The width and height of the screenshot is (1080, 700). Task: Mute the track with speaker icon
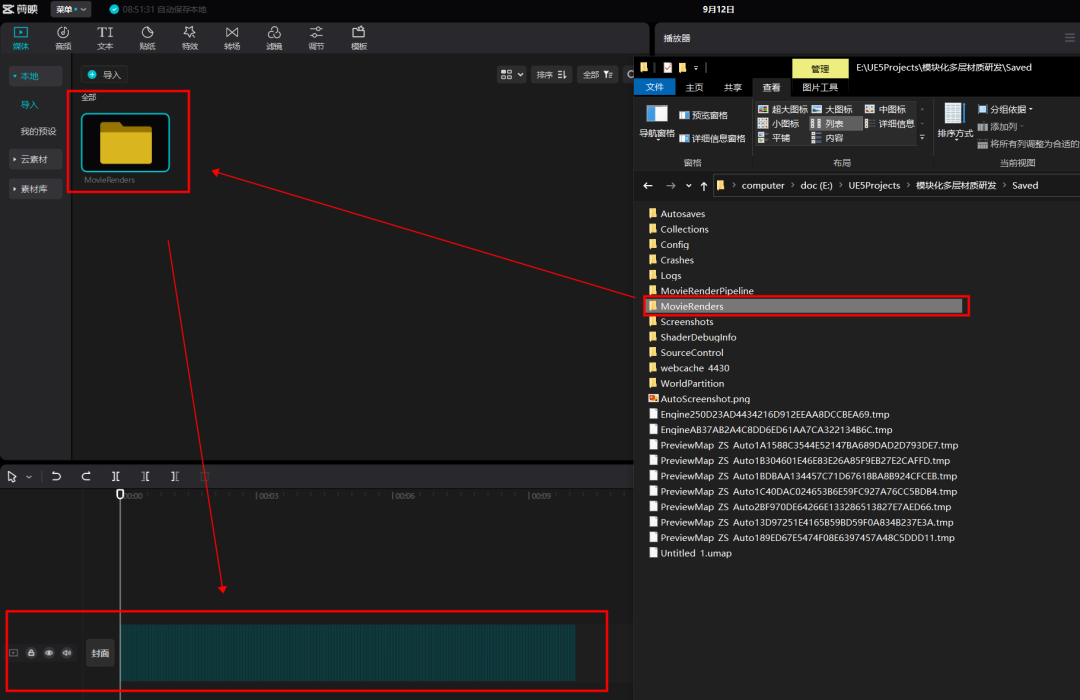[x=67, y=653]
